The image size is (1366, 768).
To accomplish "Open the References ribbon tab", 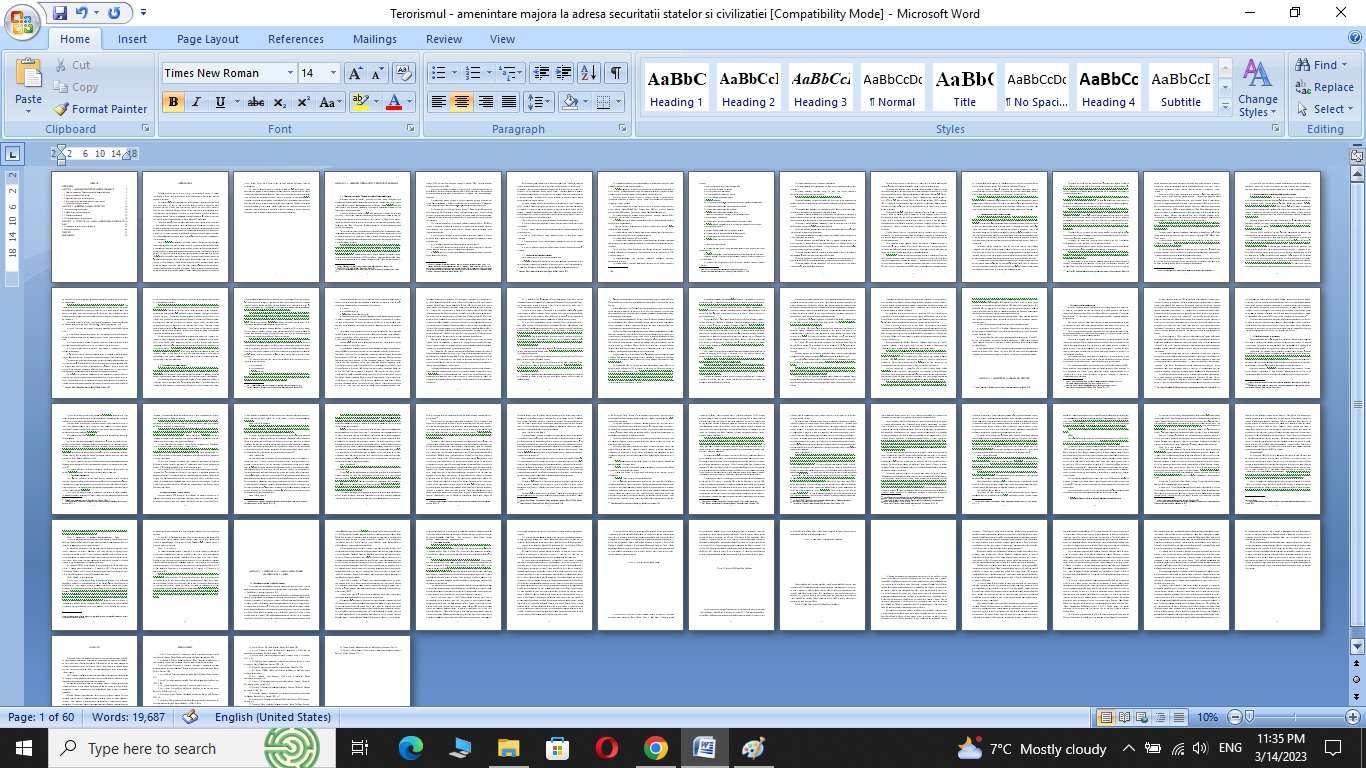I will (x=296, y=39).
